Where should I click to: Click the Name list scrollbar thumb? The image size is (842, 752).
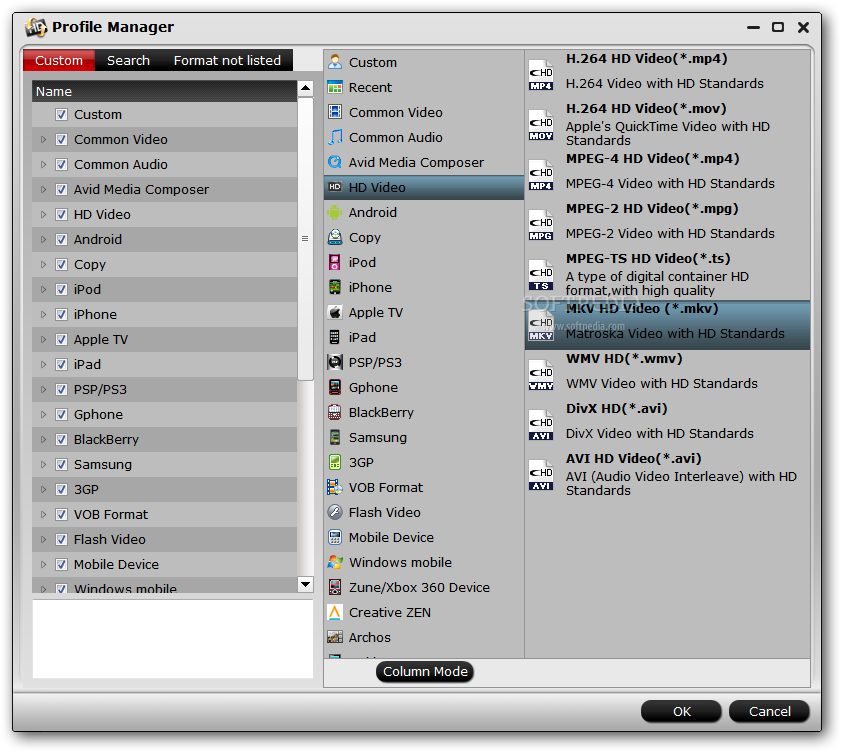(306, 238)
